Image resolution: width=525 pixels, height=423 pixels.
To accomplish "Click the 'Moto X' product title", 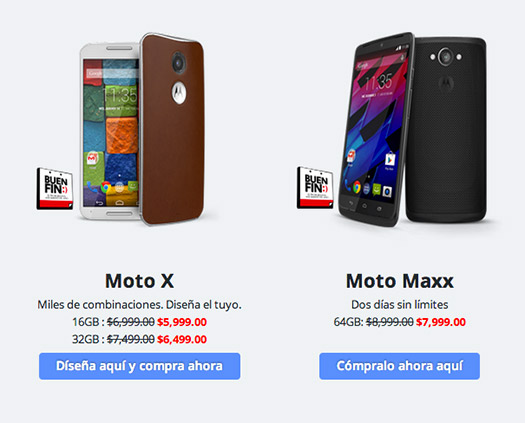I will point(140,281).
